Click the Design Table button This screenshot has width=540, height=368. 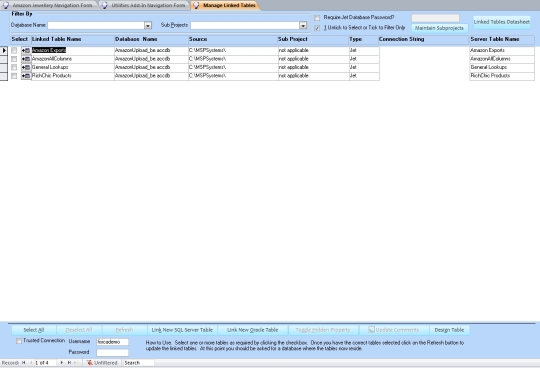[x=449, y=330]
